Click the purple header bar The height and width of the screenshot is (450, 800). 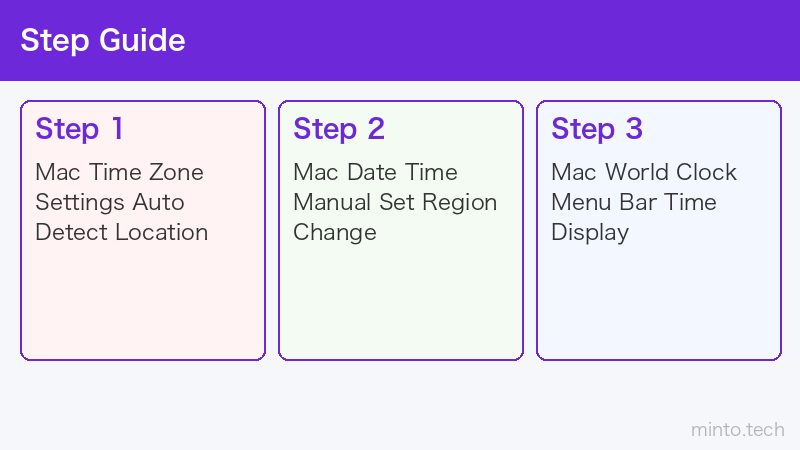click(400, 40)
